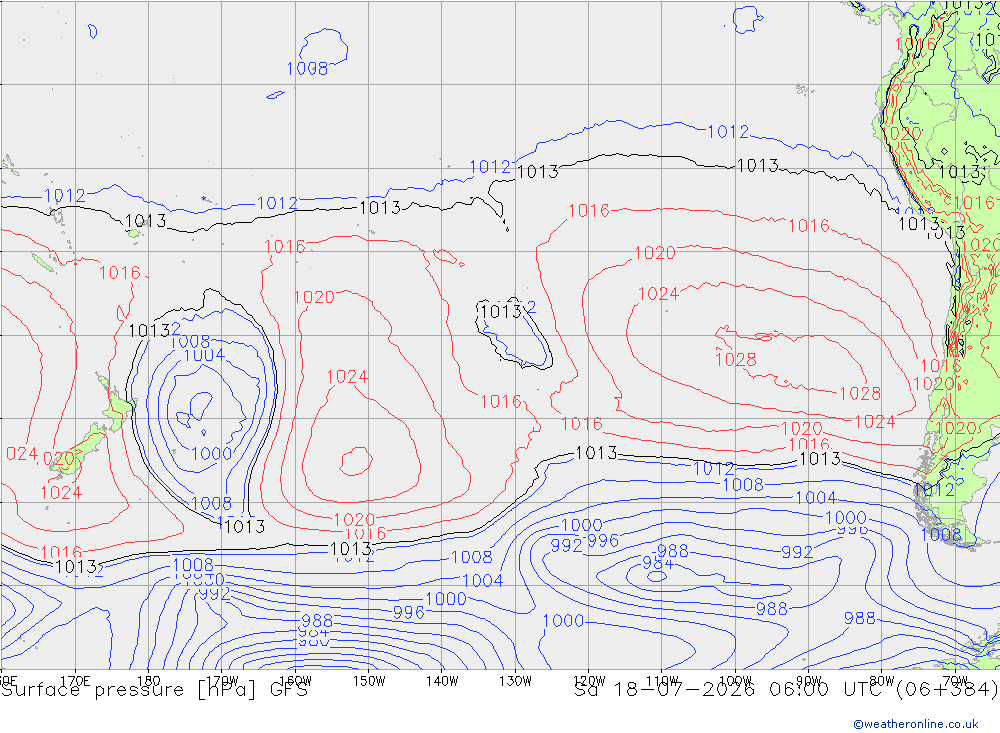Click the 150W longitude axis label
Viewport: 1000px width, 733px height.
tap(369, 681)
